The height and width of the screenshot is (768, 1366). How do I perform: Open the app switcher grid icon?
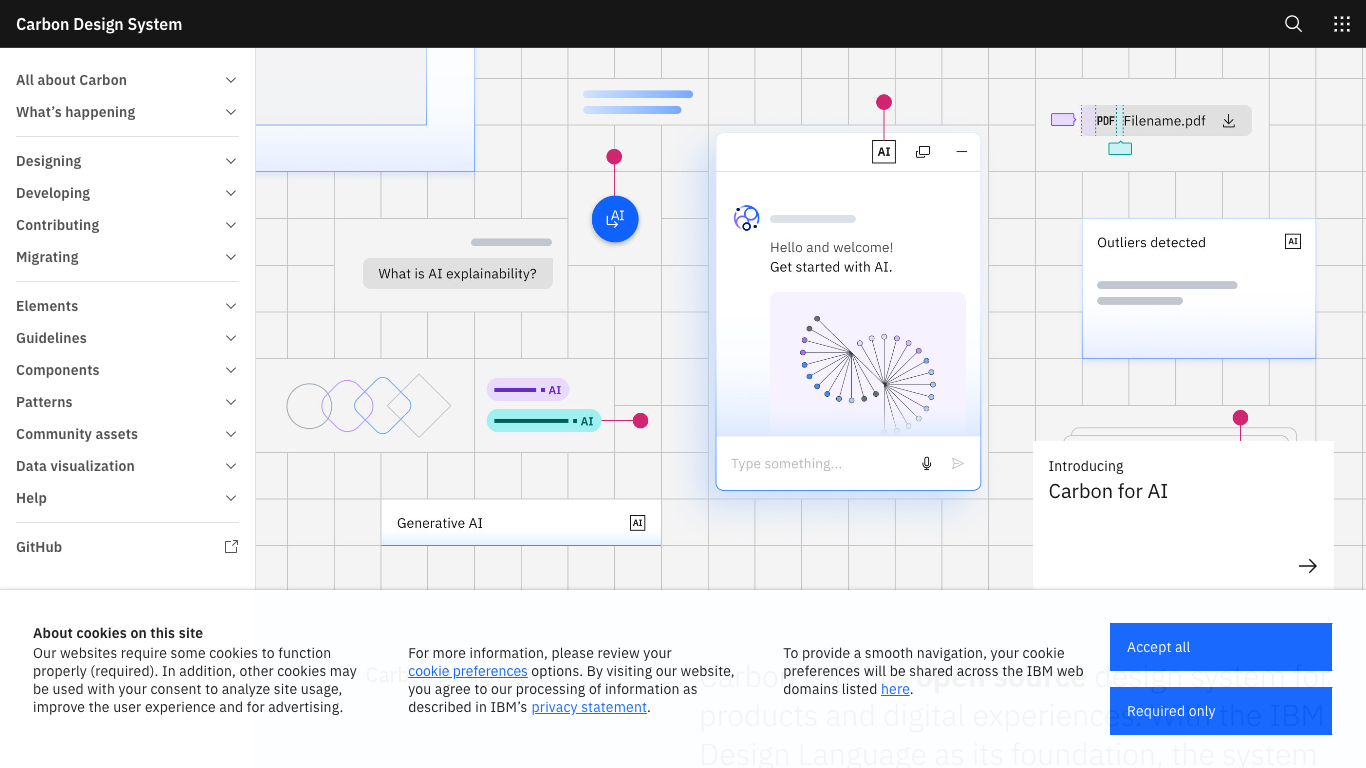pyautogui.click(x=1342, y=24)
